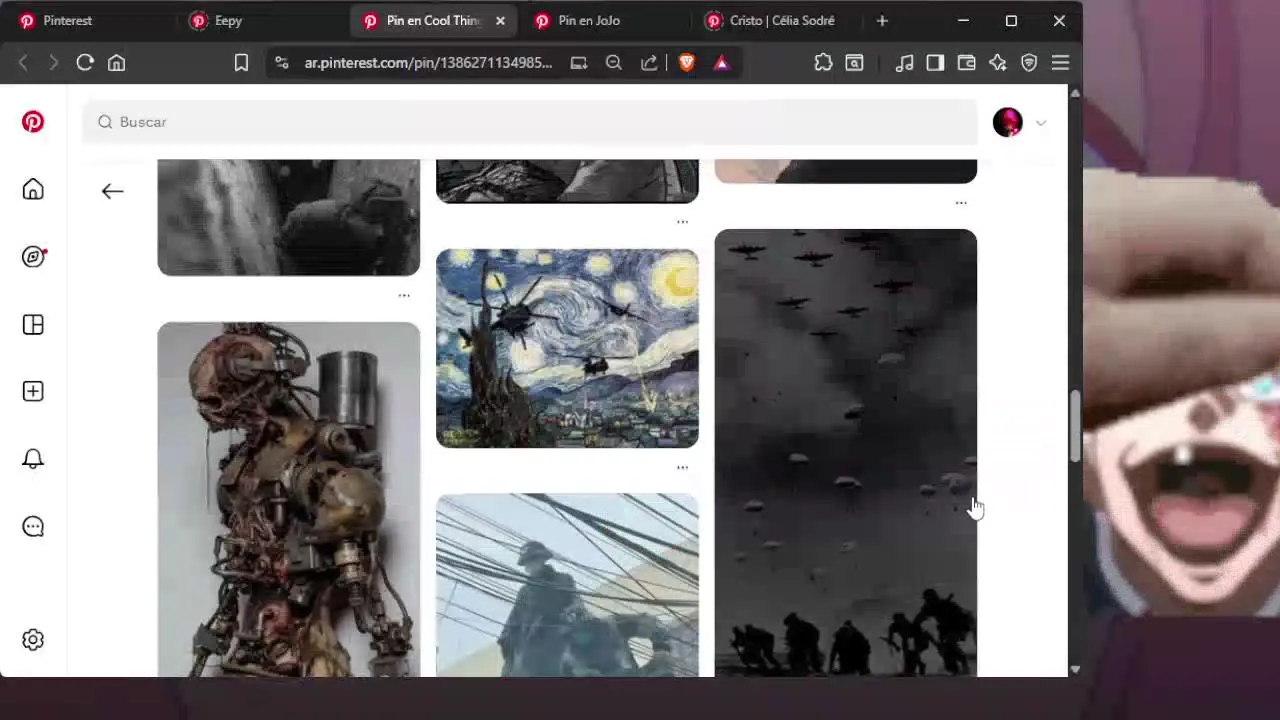Switch to the Pin en JoJo tab

tap(606, 20)
